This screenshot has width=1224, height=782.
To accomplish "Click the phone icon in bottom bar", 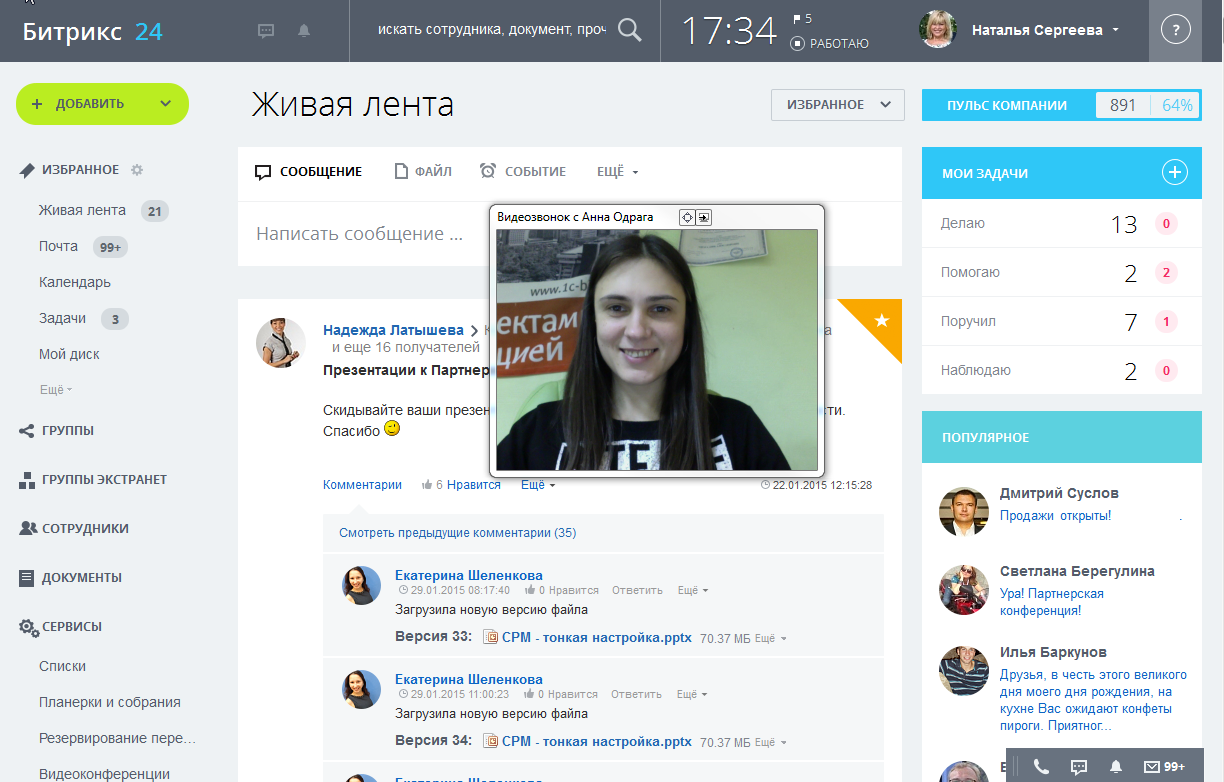I will tap(1041, 767).
